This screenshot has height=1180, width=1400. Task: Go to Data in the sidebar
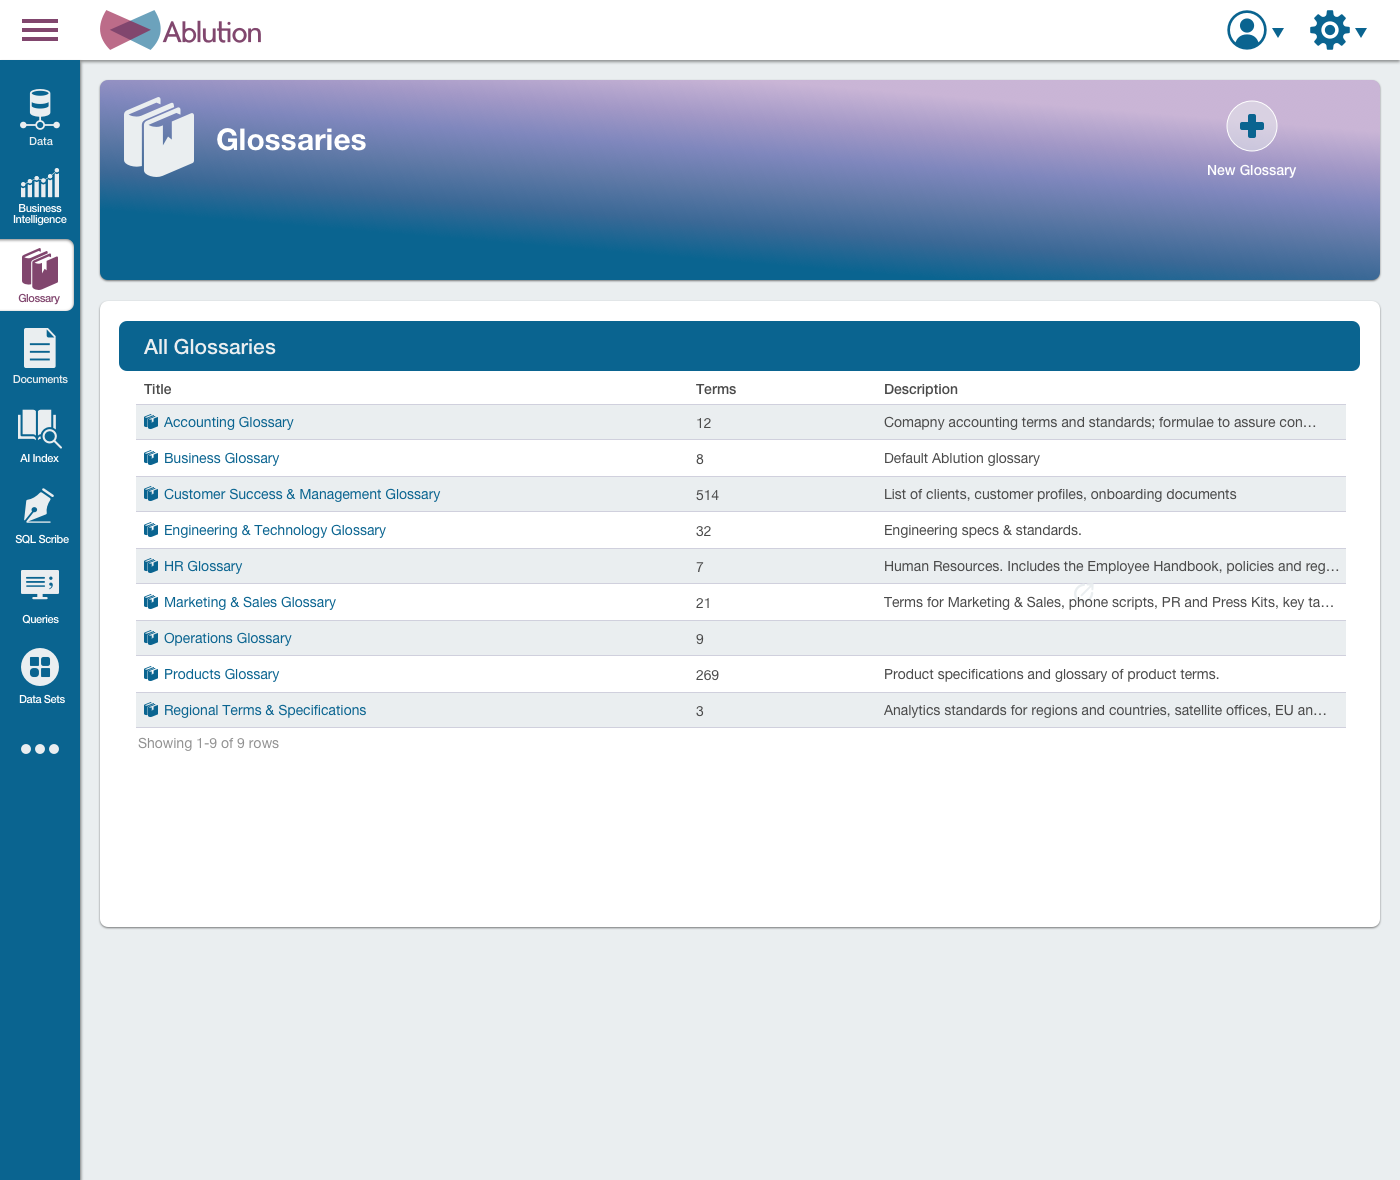(40, 118)
